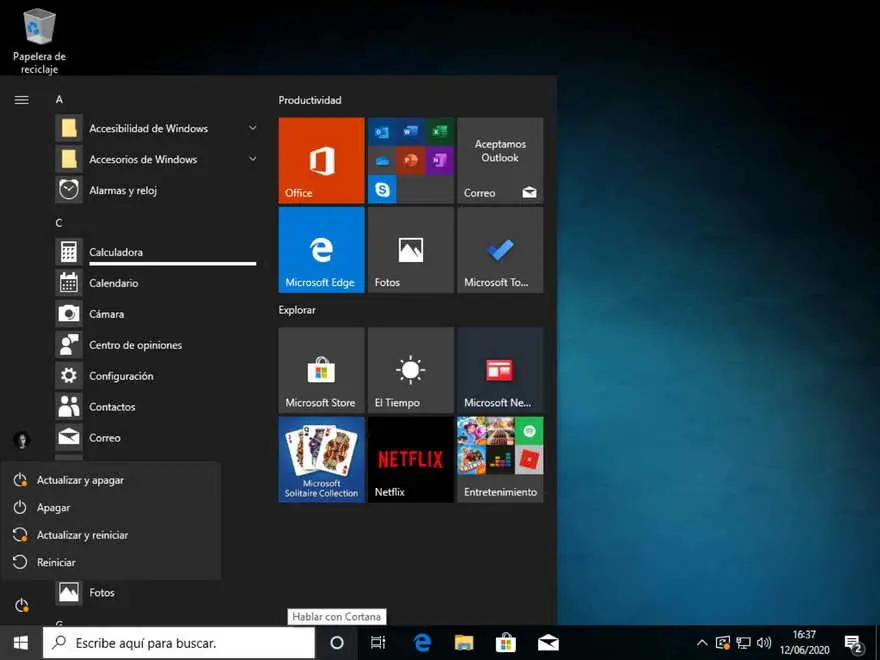Show hidden system tray icons
The height and width of the screenshot is (660, 880).
(x=702, y=643)
